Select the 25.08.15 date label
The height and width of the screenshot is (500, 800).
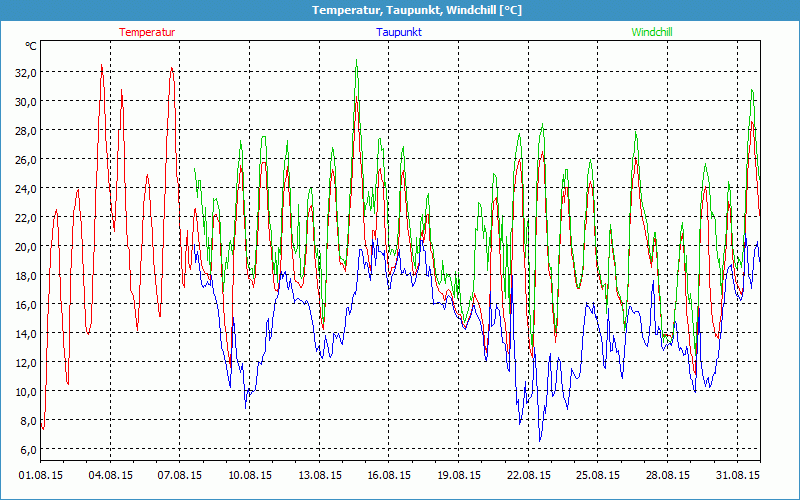click(x=598, y=475)
